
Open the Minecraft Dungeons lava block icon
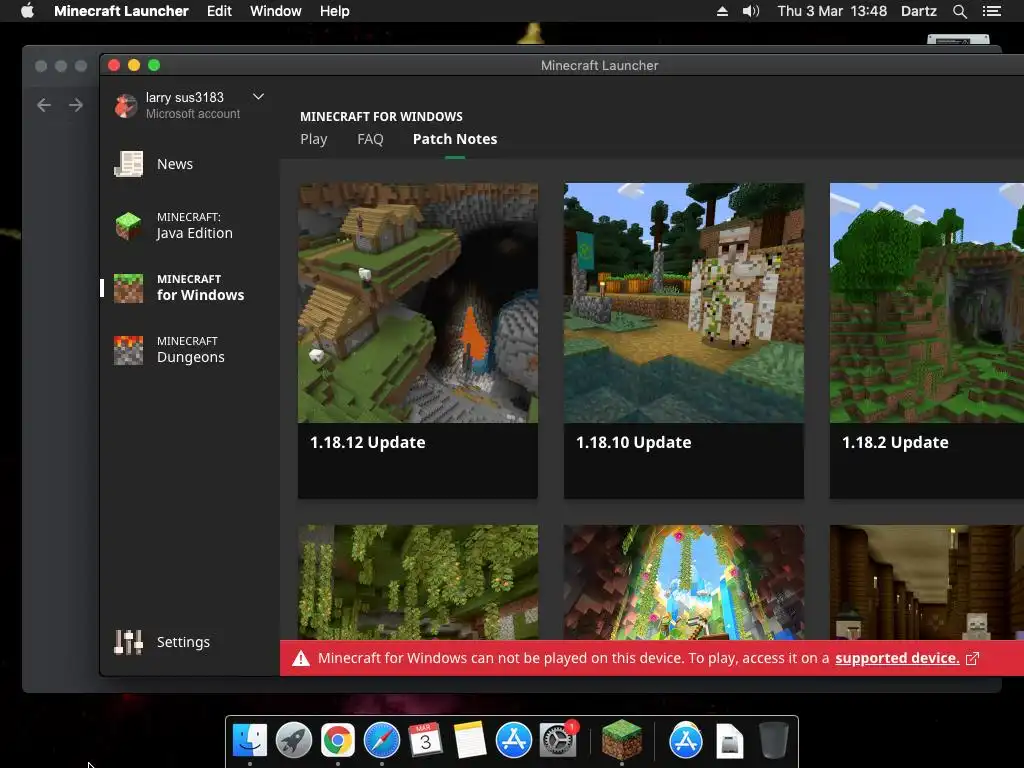pyautogui.click(x=129, y=350)
